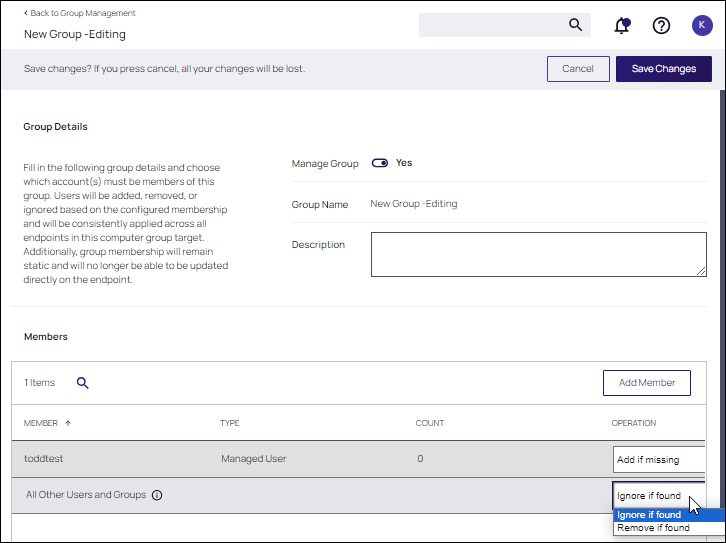Click the notifications bell icon
This screenshot has width=726, height=543.
622,25
